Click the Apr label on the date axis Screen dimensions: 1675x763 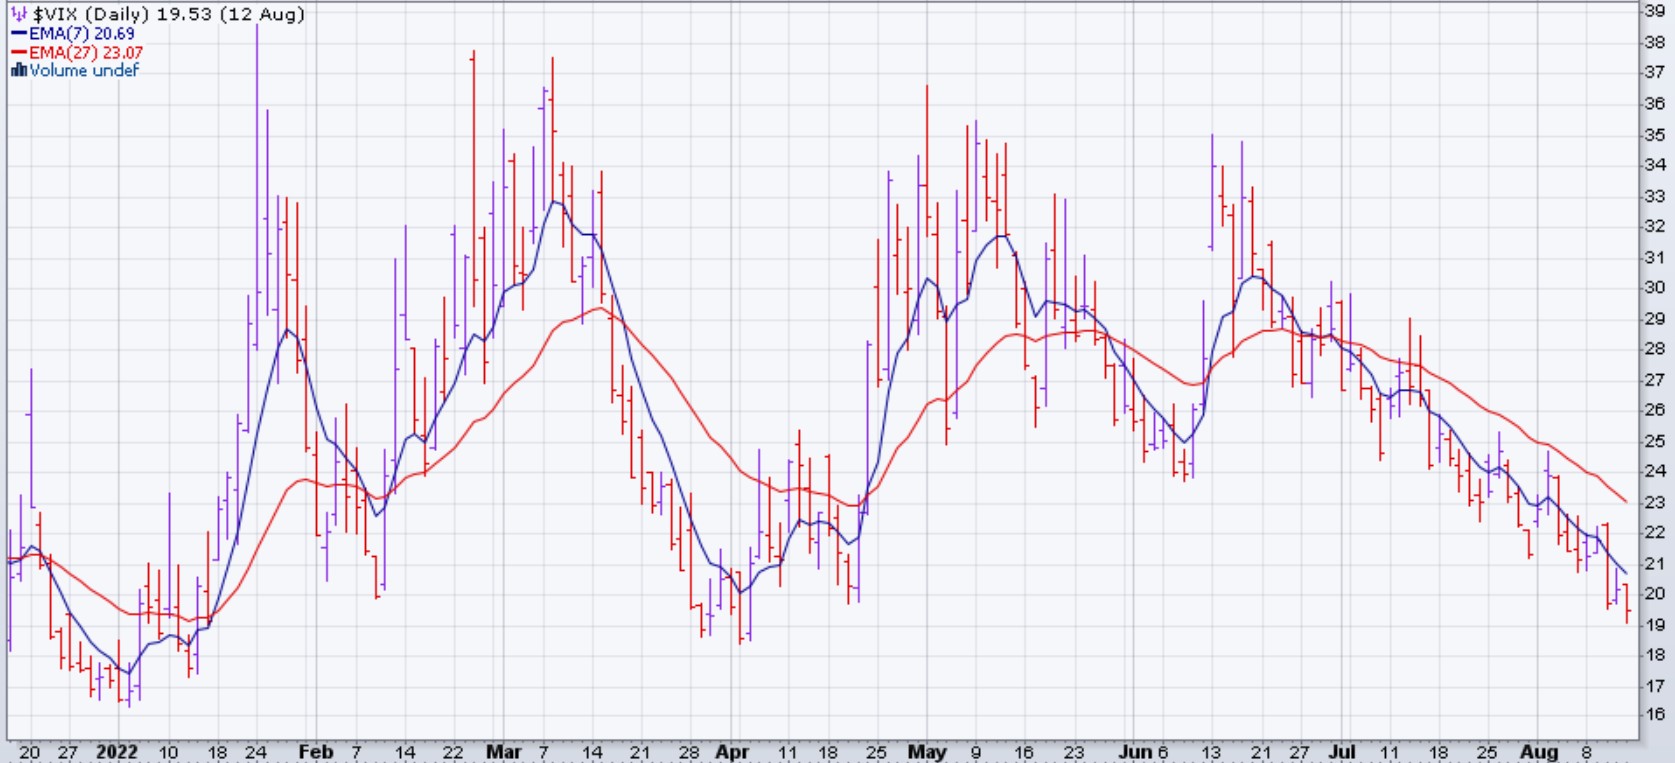732,752
